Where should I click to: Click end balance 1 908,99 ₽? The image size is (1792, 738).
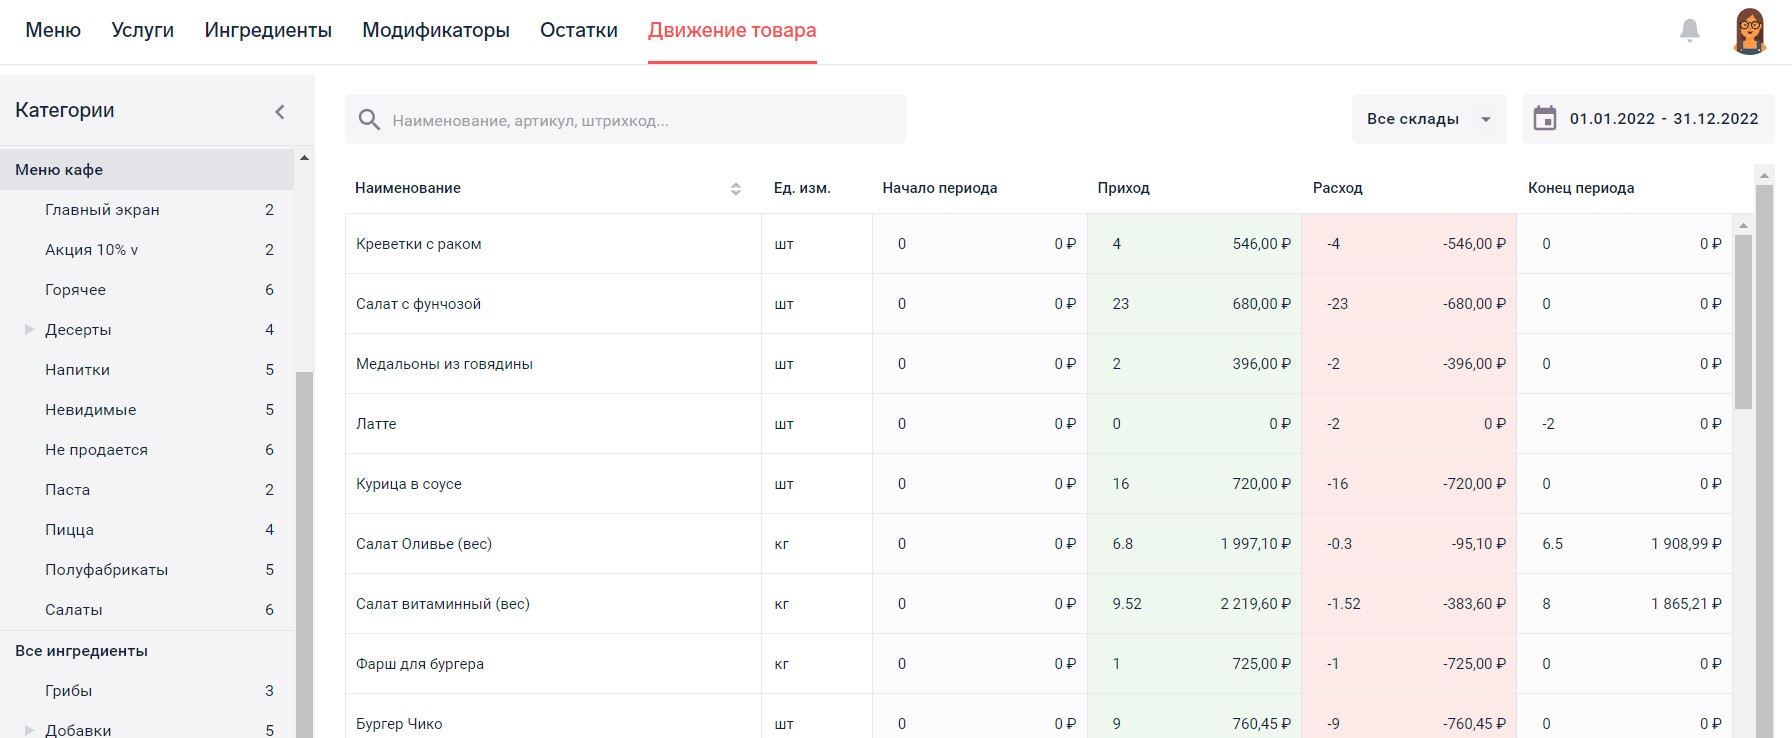click(1686, 544)
